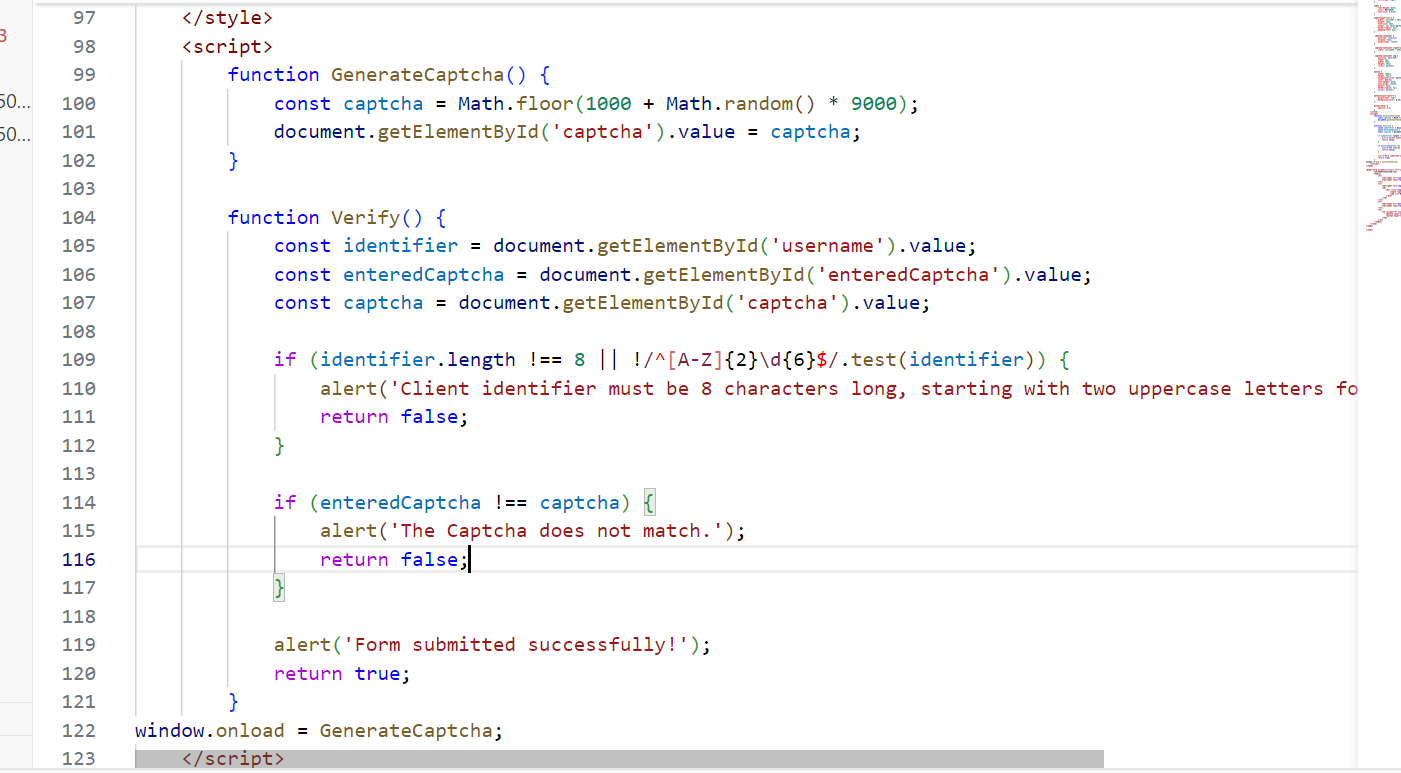Click line number 119 in gutter
This screenshot has width=1401, height=773.
pos(79,645)
